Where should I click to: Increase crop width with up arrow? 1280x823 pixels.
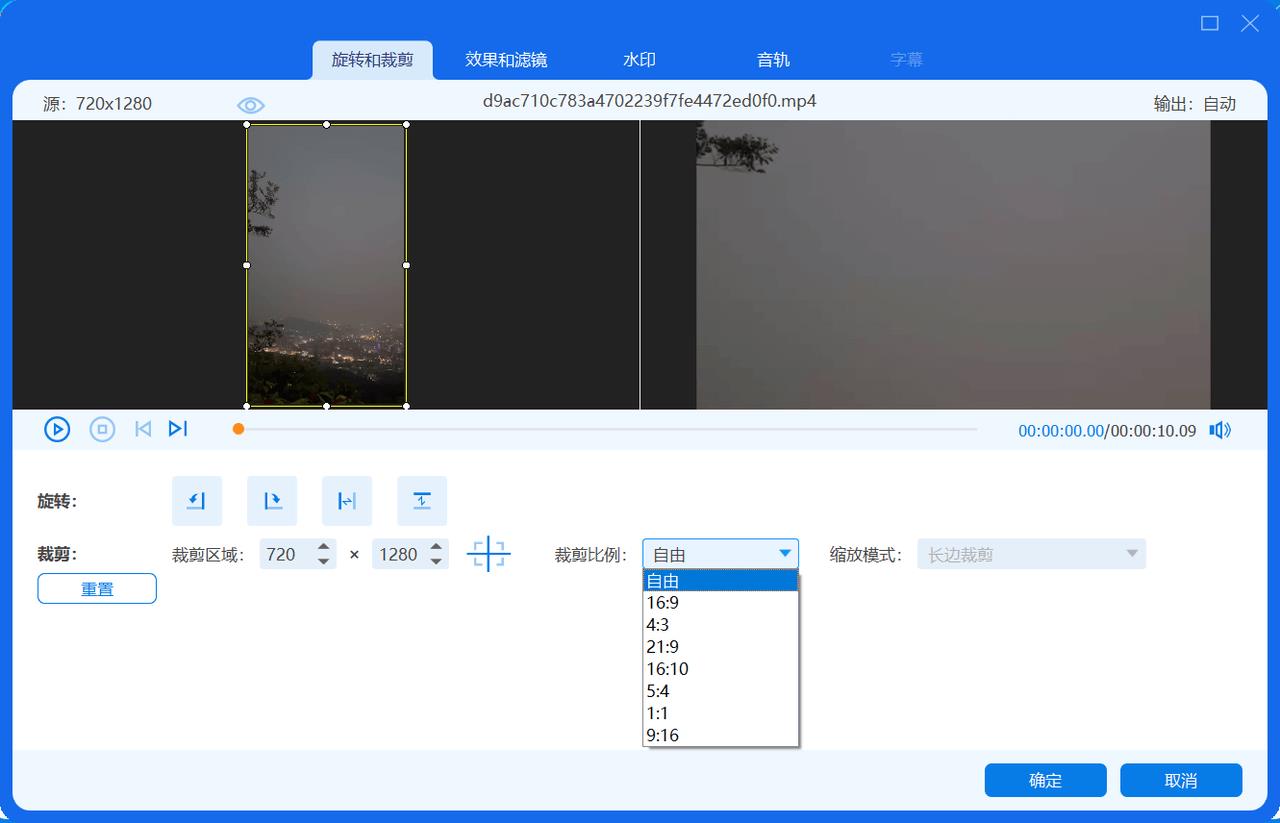(324, 547)
